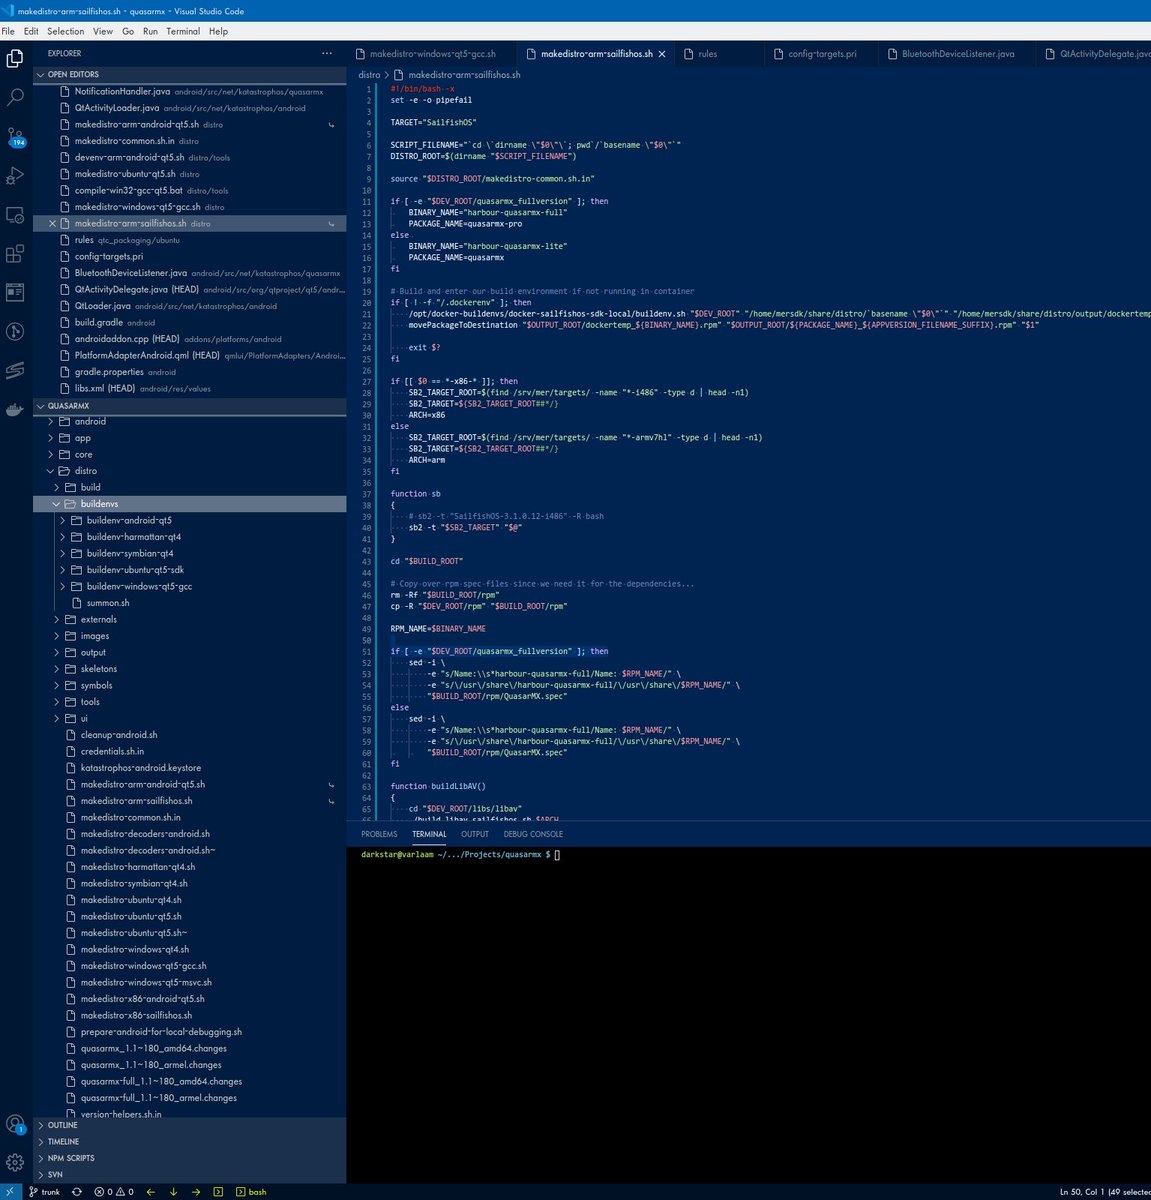Switch to BluetoothDeviceListener.java tab
This screenshot has width=1151, height=1200.
coord(957,54)
